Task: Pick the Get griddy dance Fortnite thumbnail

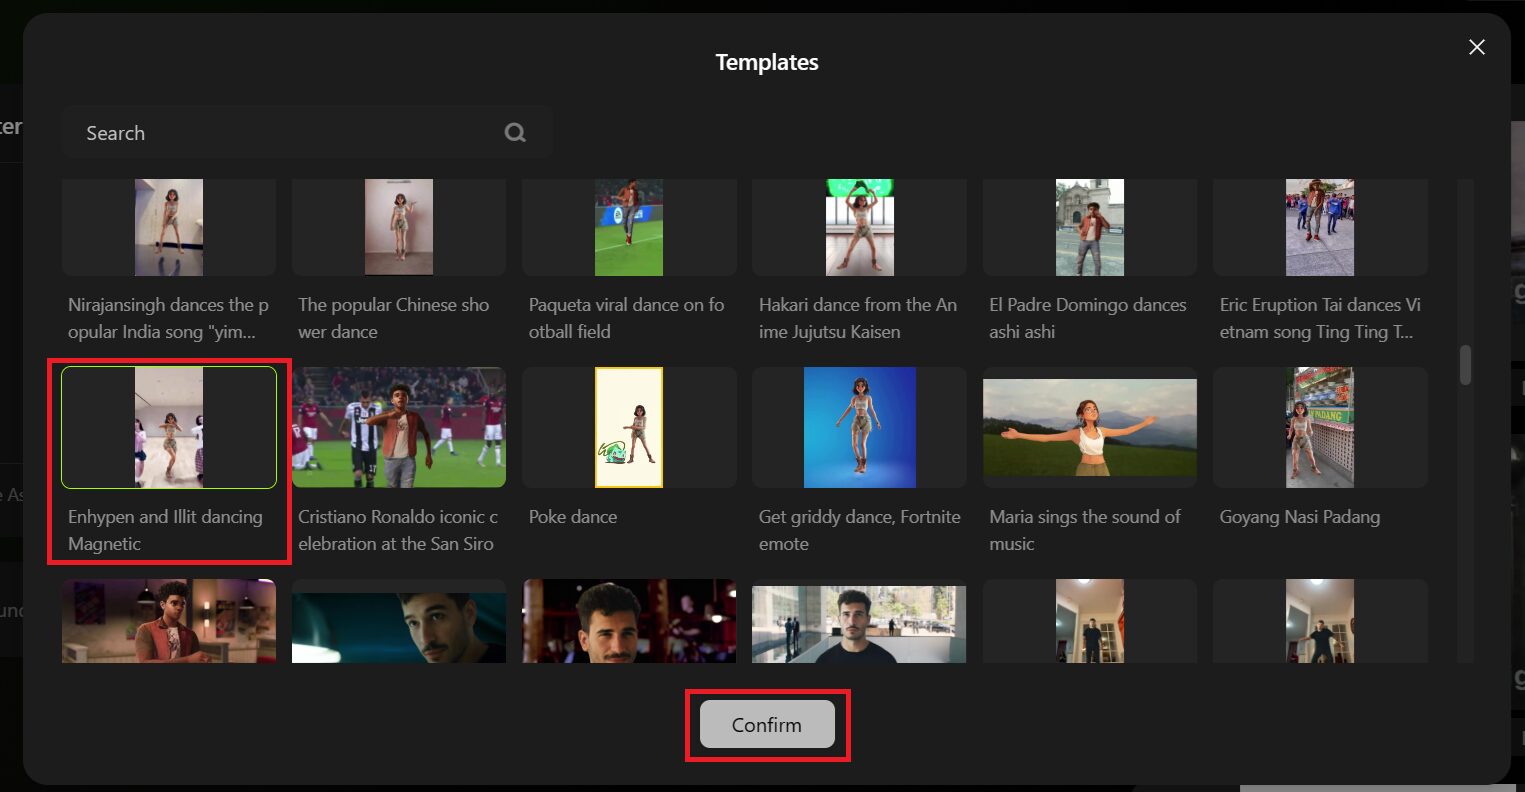Action: coord(859,428)
